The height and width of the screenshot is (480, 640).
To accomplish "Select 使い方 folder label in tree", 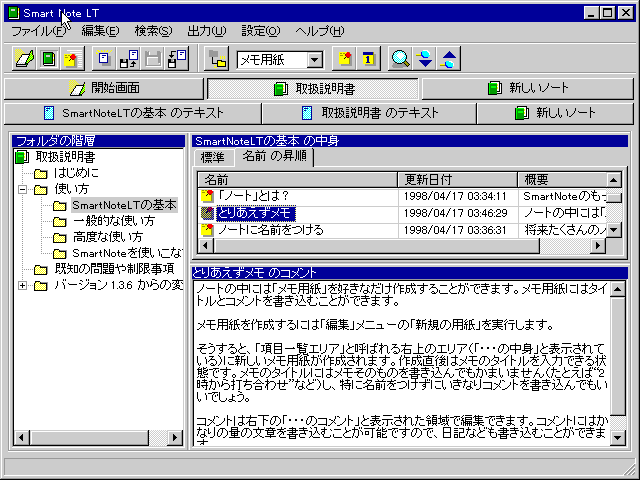I will point(72,189).
